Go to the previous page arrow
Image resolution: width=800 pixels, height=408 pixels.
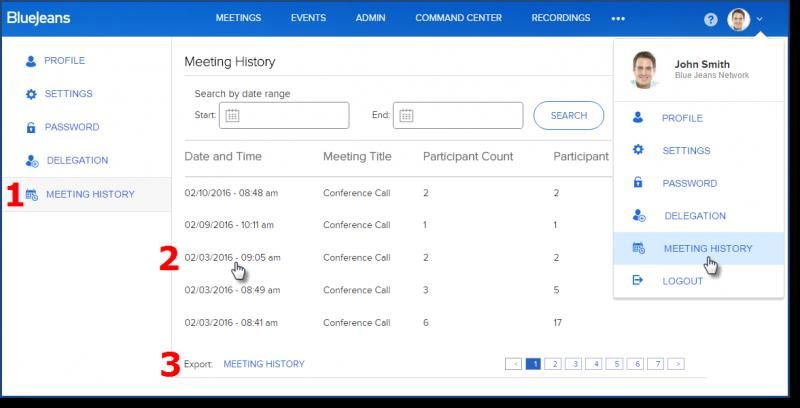tap(513, 364)
